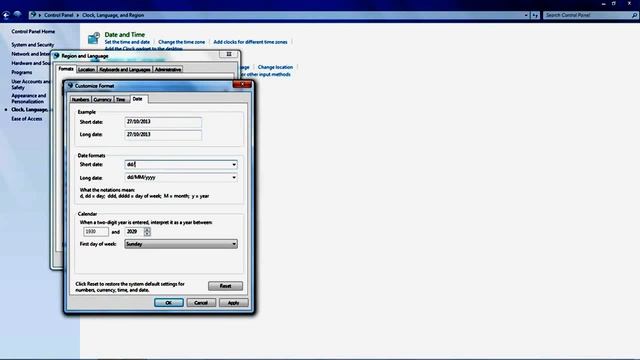Click the Control Panel address bar icon

33,15
